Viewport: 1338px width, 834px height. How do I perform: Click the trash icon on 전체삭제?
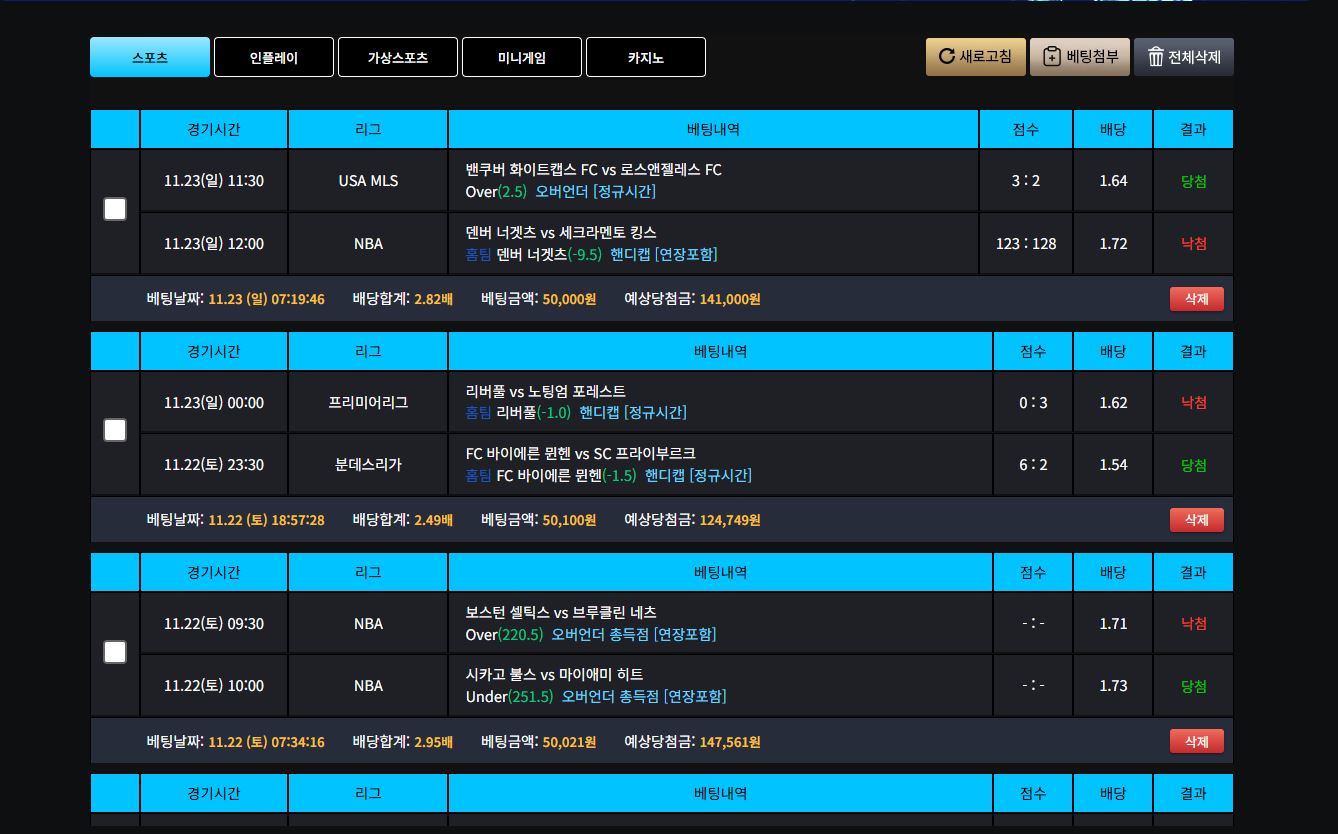point(1156,57)
